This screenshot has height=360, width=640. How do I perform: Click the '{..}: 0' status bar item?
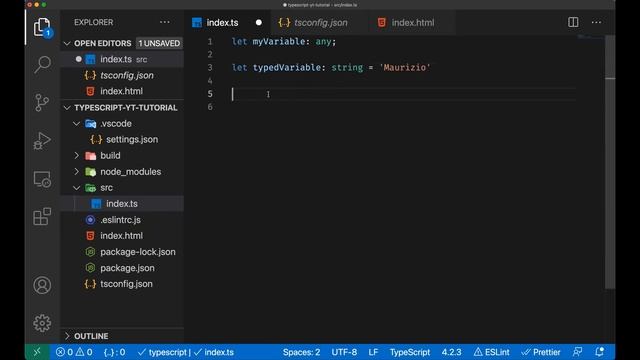coord(114,352)
